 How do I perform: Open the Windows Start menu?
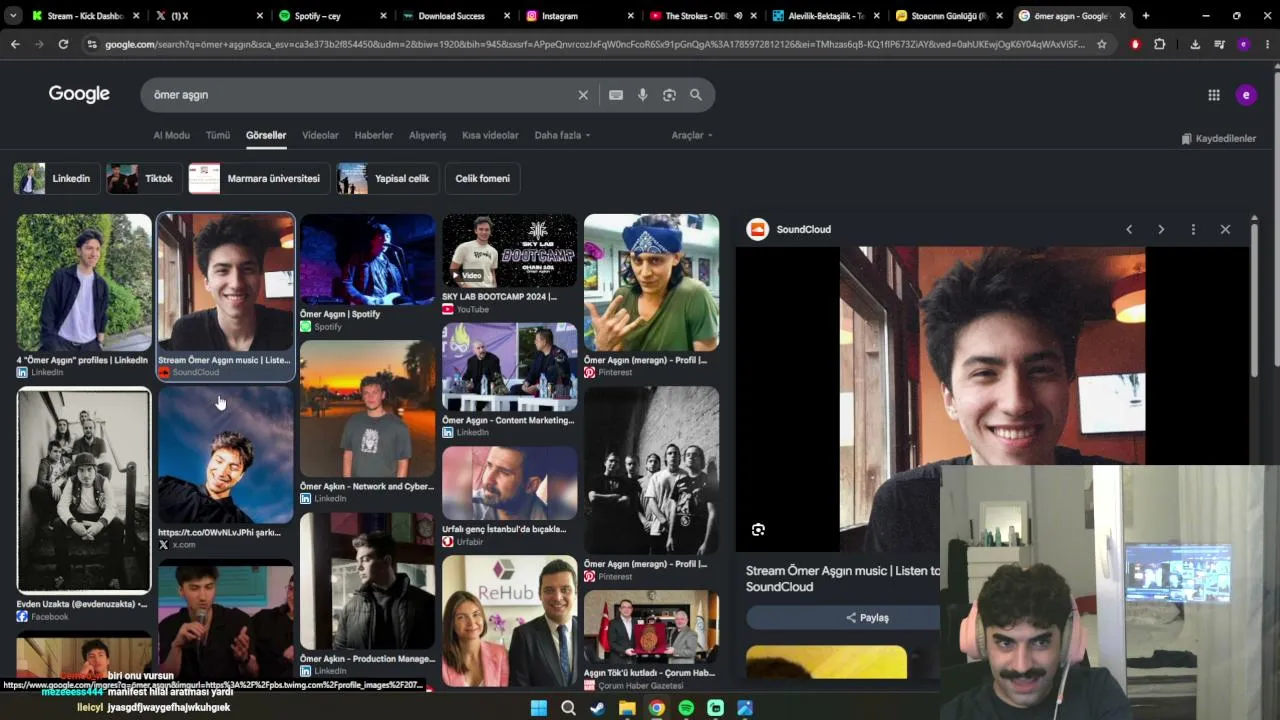pos(539,708)
